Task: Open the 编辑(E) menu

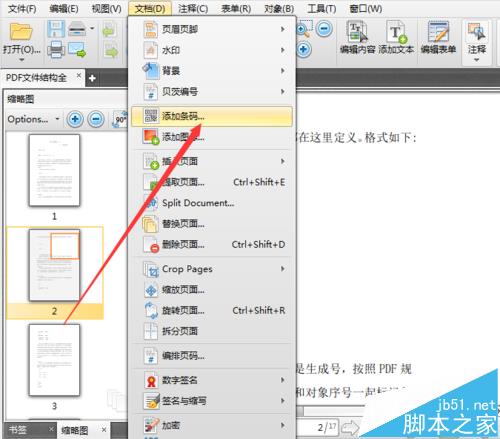Action: [x=64, y=9]
